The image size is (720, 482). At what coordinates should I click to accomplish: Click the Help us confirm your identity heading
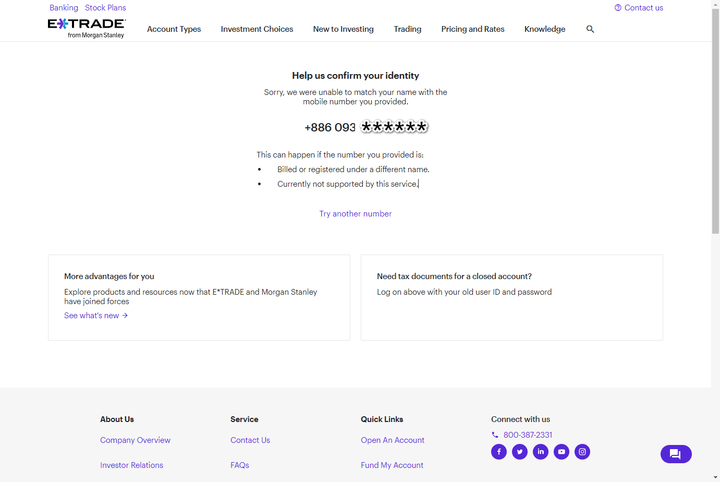point(355,76)
